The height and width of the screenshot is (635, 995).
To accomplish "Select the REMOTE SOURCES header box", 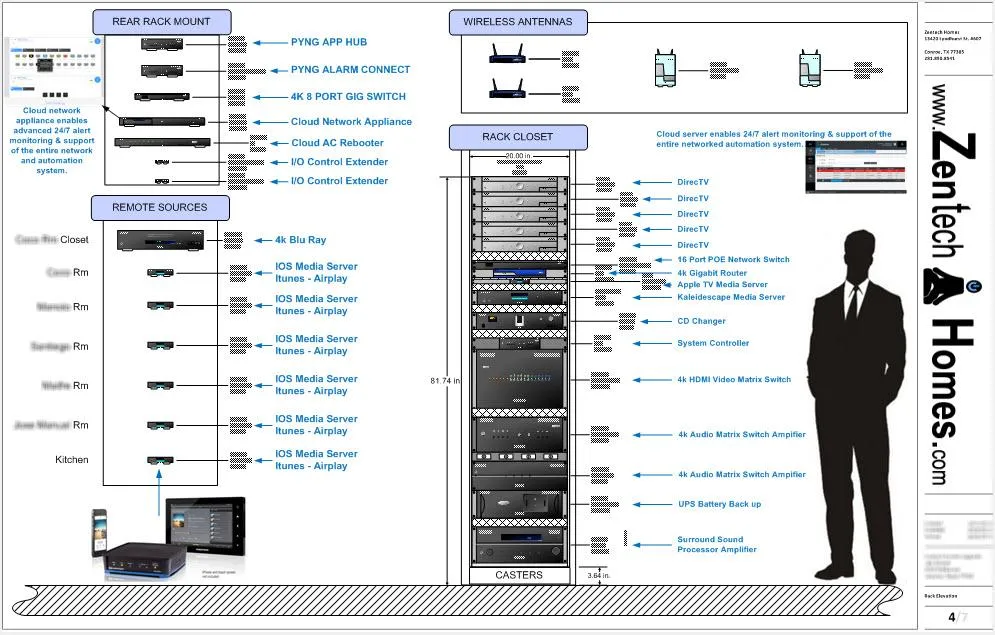I will [x=160, y=207].
